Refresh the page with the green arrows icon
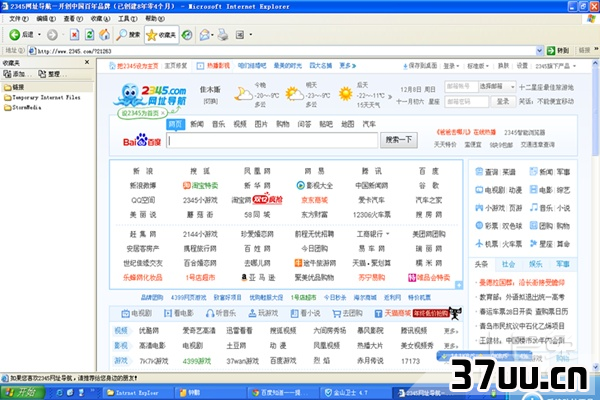600x400 pixels. [x=90, y=35]
